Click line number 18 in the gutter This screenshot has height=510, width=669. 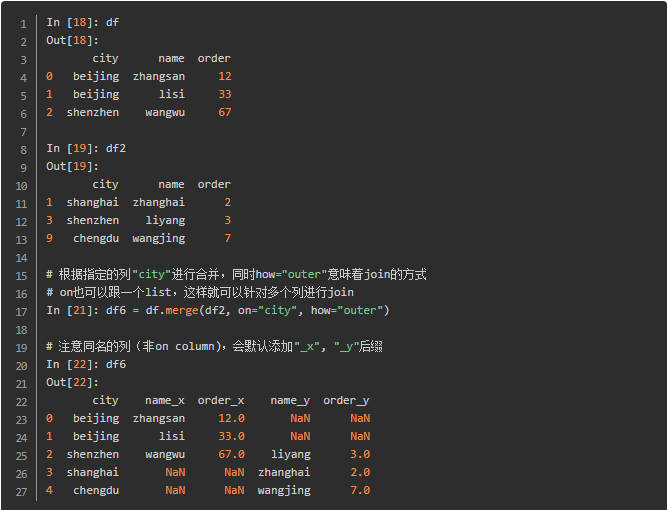21,330
